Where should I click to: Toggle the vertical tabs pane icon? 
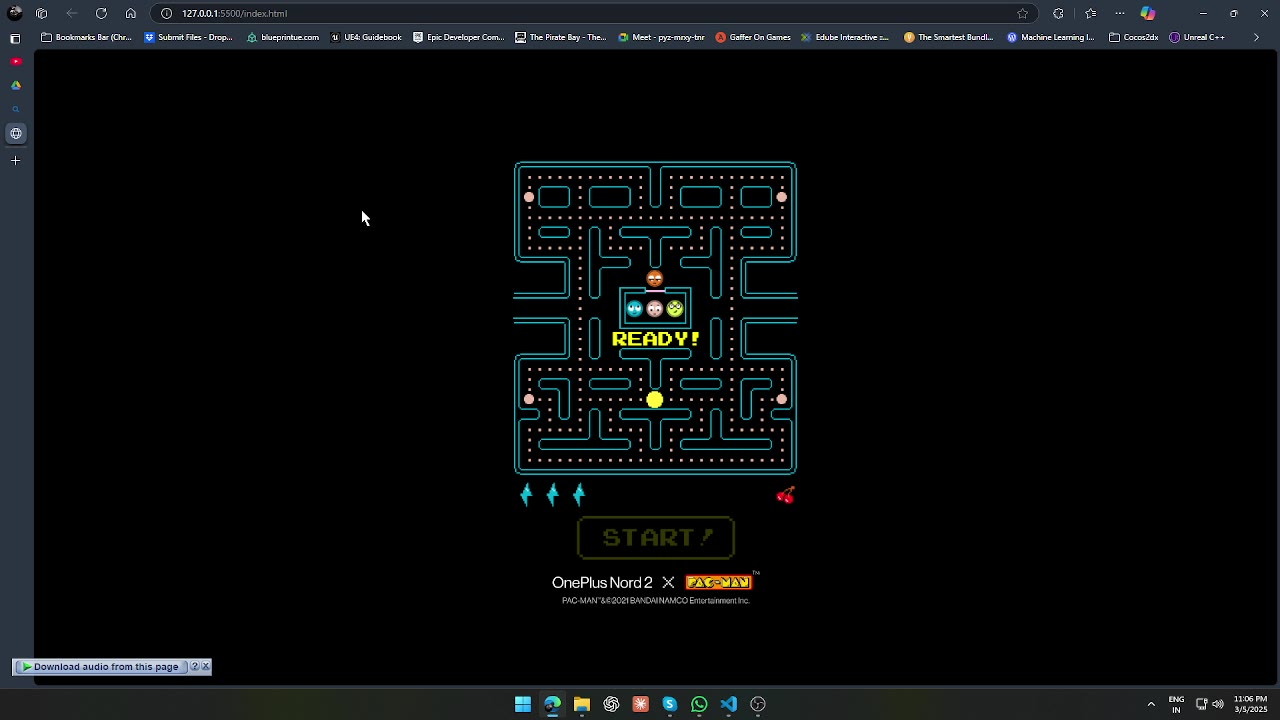[15, 38]
